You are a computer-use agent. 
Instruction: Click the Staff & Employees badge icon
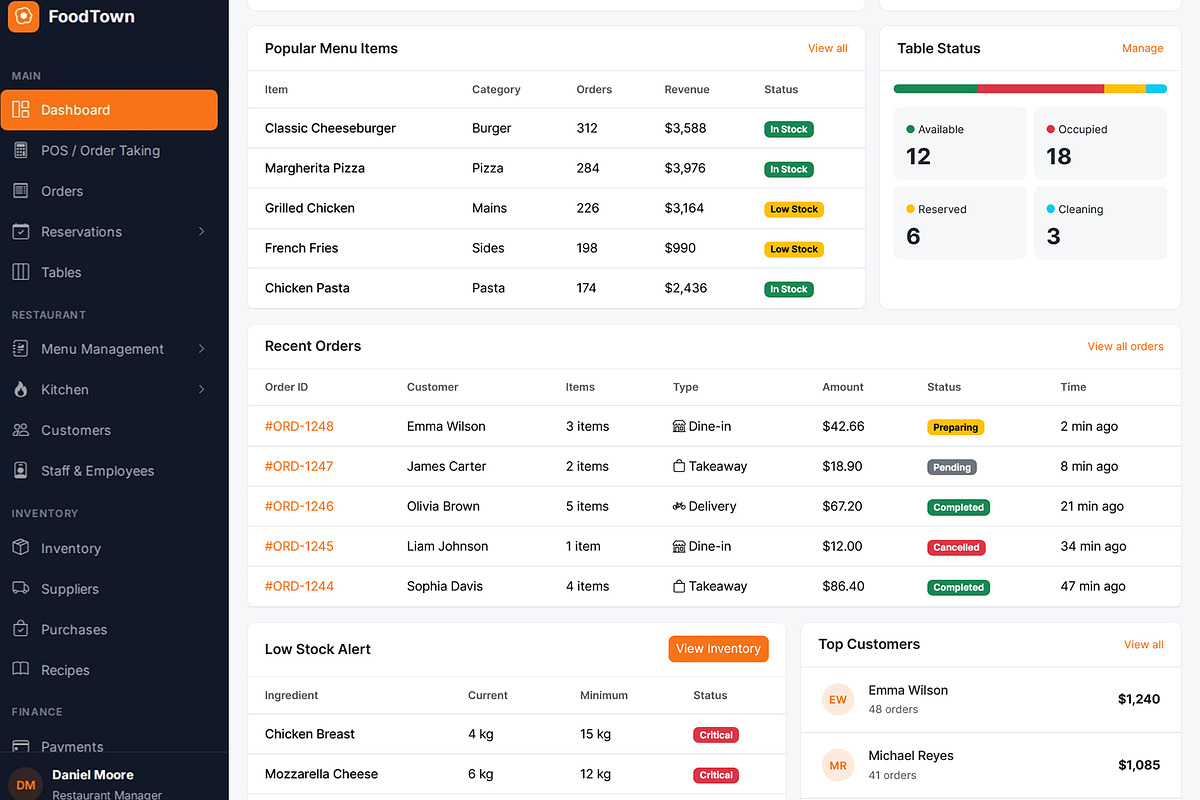coord(21,470)
